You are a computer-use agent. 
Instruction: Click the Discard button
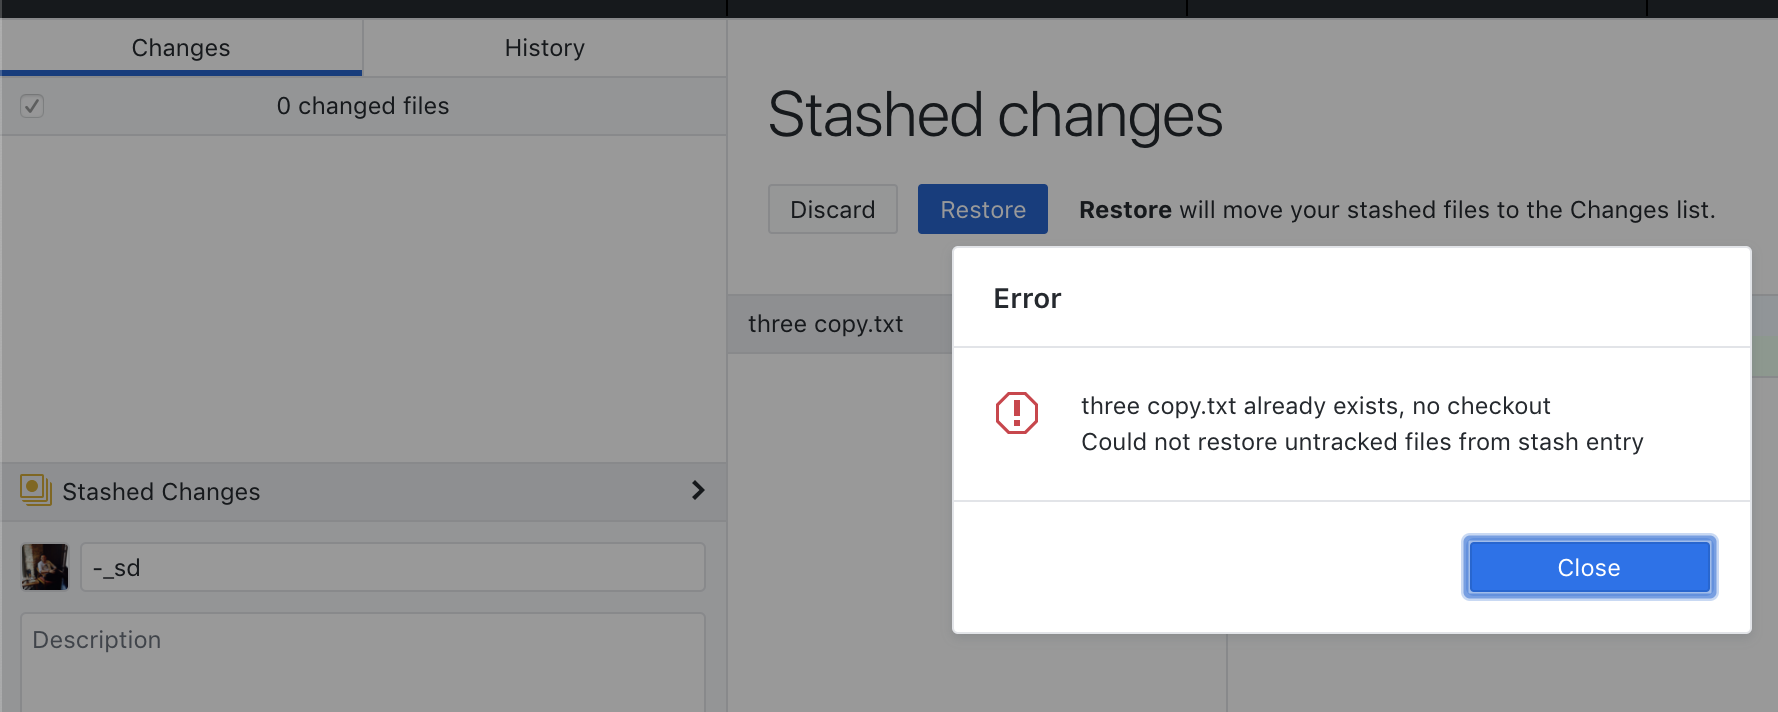pos(832,209)
